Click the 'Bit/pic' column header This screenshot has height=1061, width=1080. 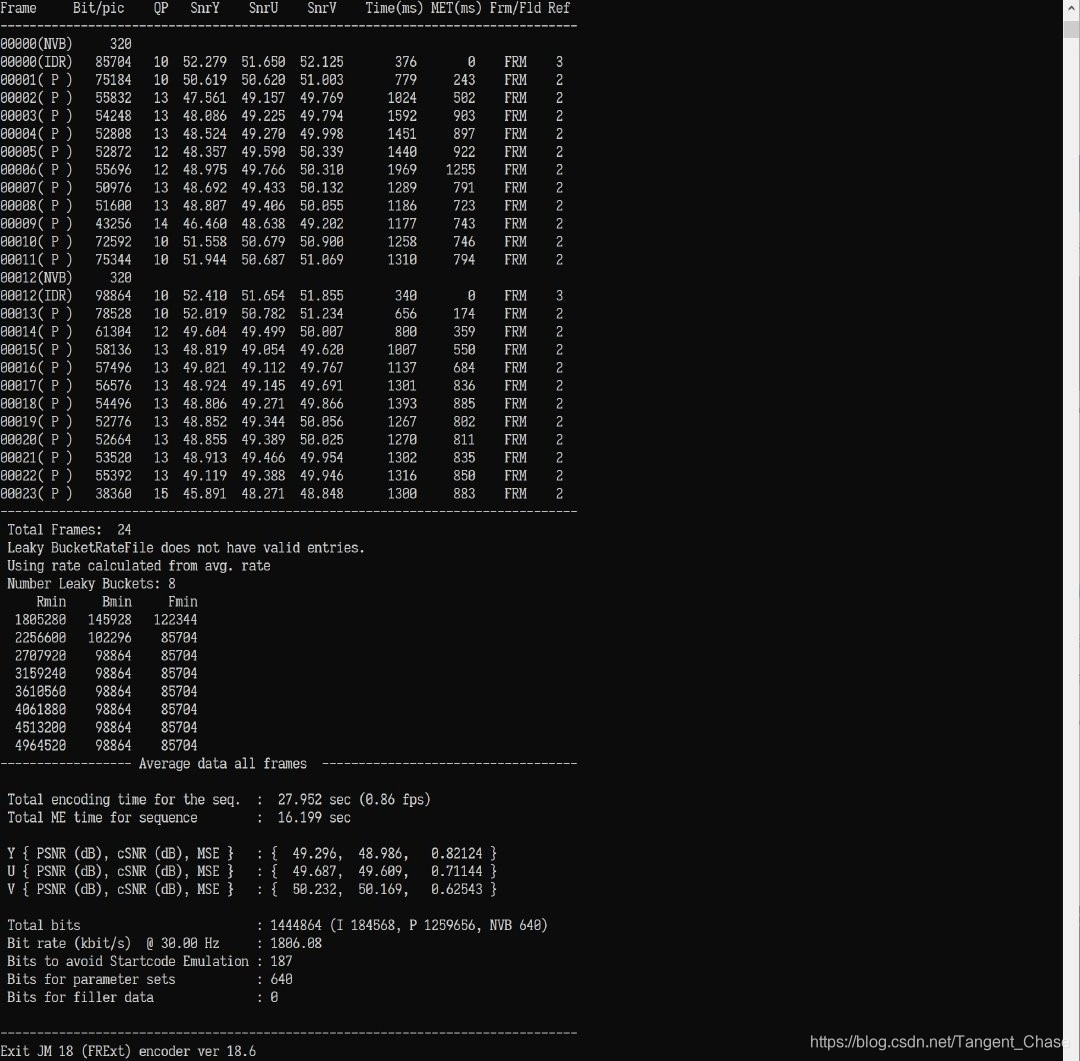[98, 8]
